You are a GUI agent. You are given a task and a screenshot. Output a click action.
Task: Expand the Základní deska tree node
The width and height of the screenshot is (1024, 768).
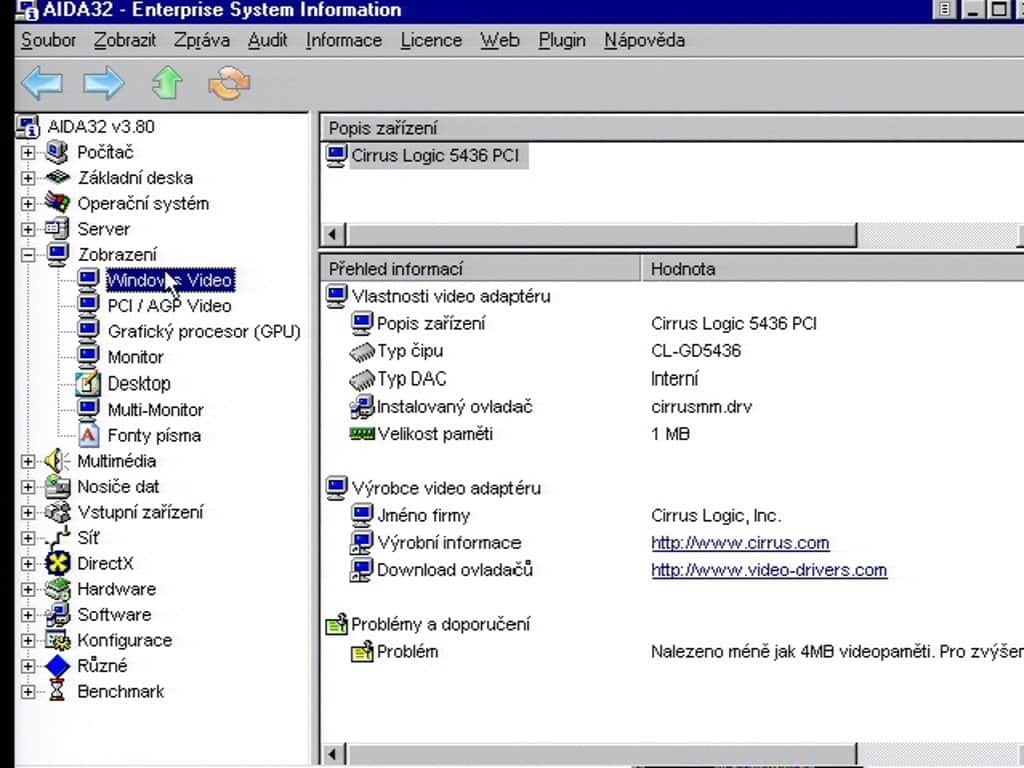[27, 178]
